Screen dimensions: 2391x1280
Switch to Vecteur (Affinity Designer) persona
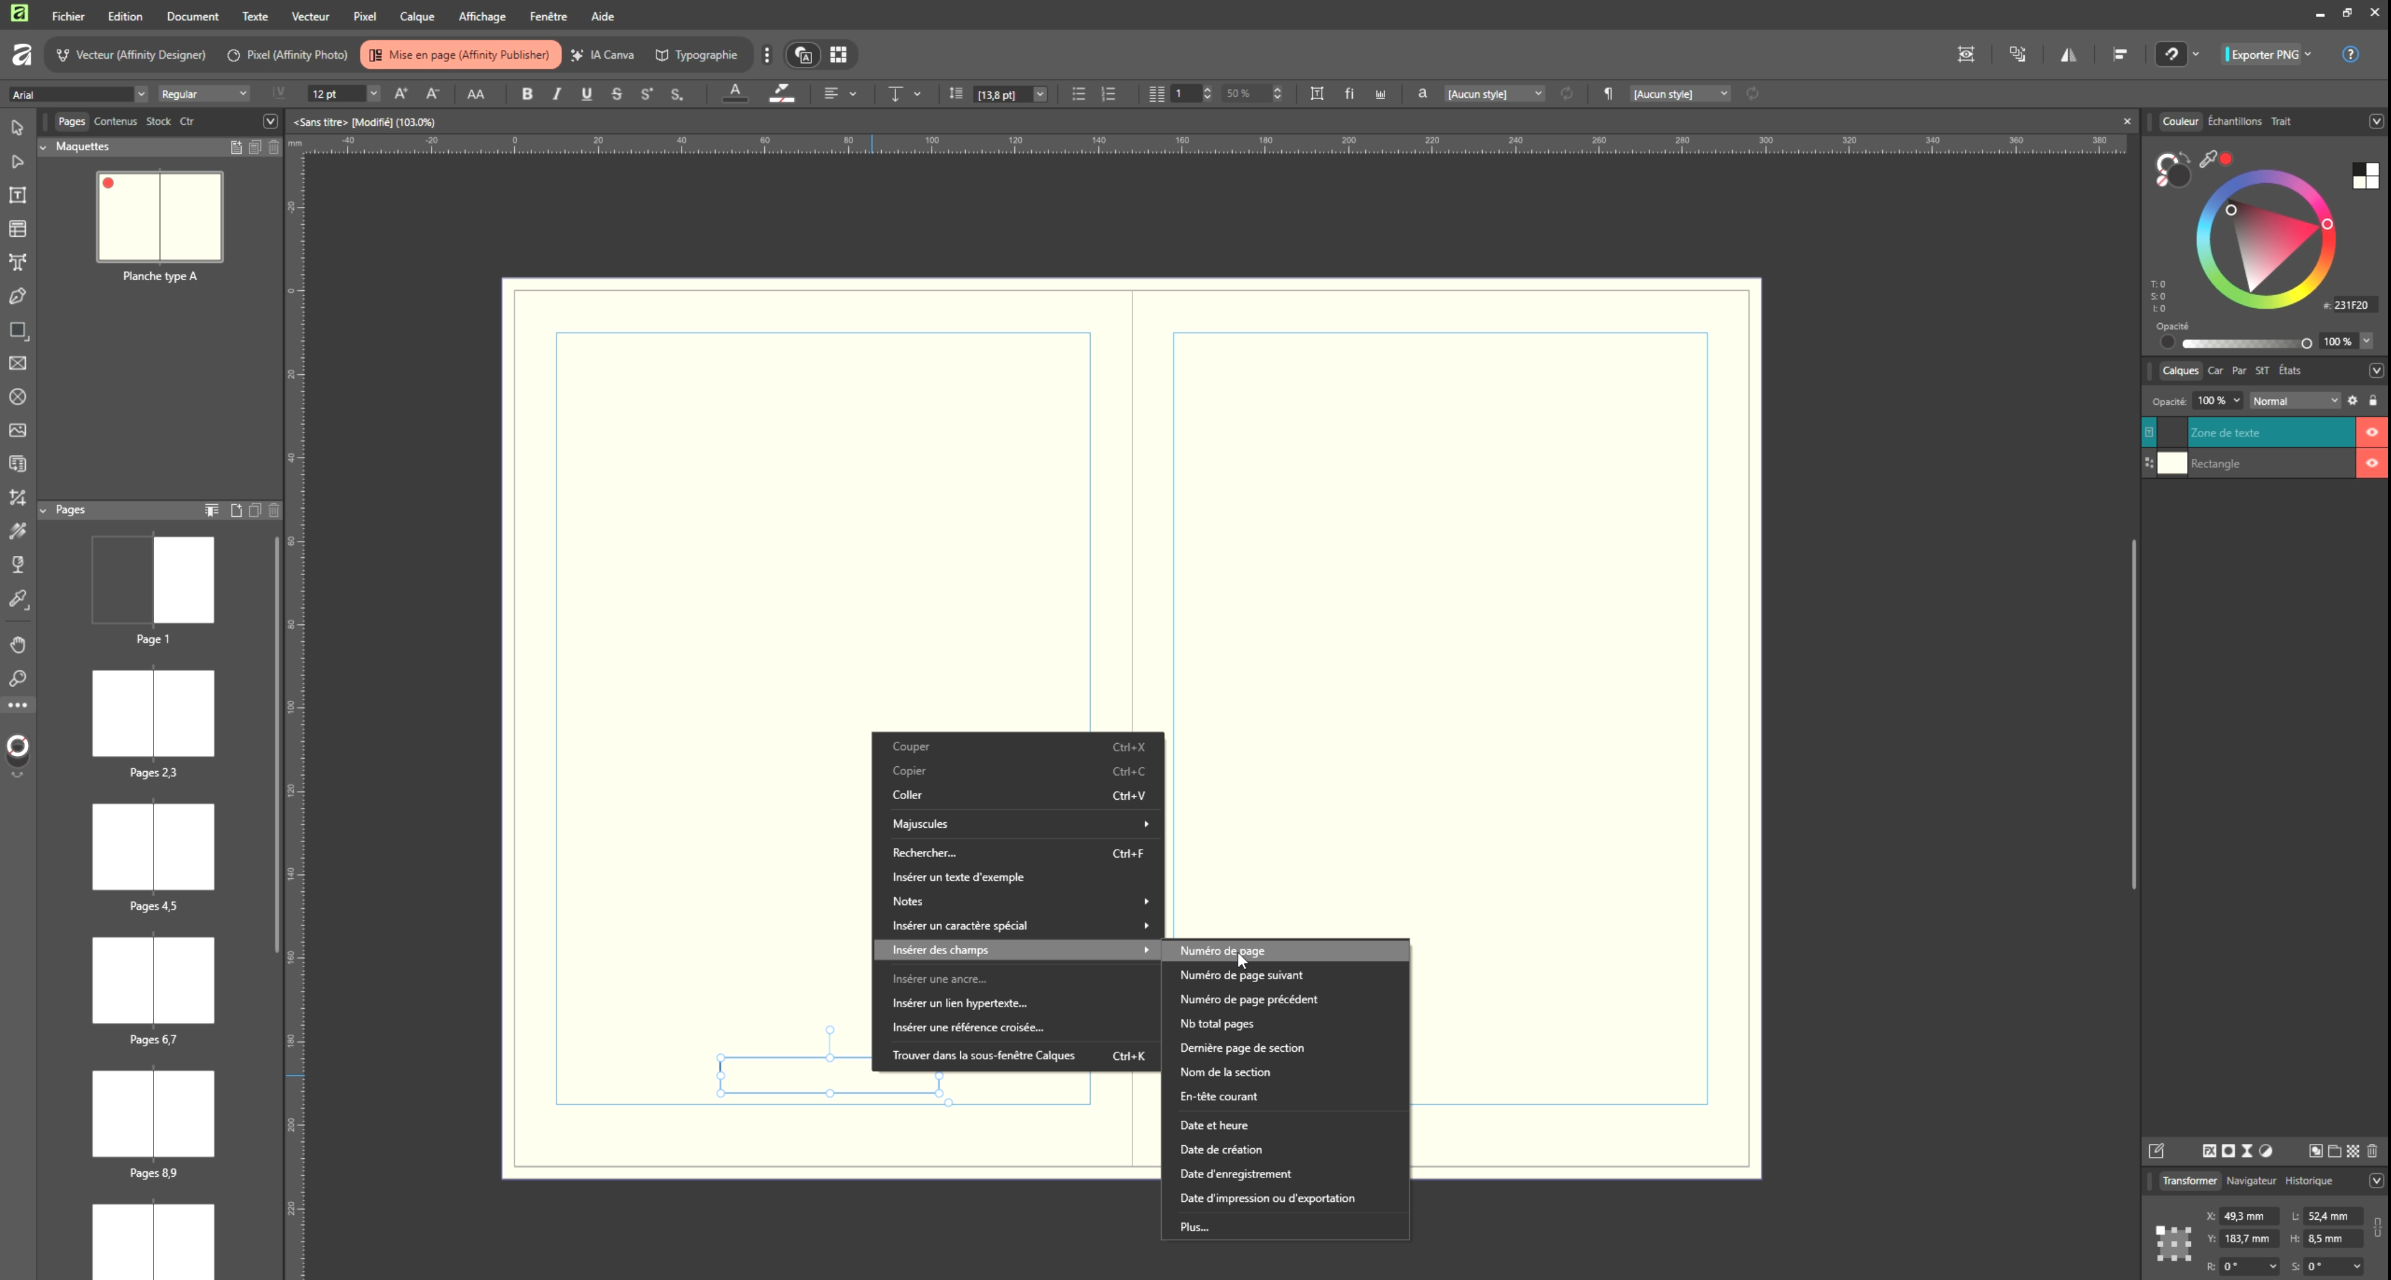(130, 55)
